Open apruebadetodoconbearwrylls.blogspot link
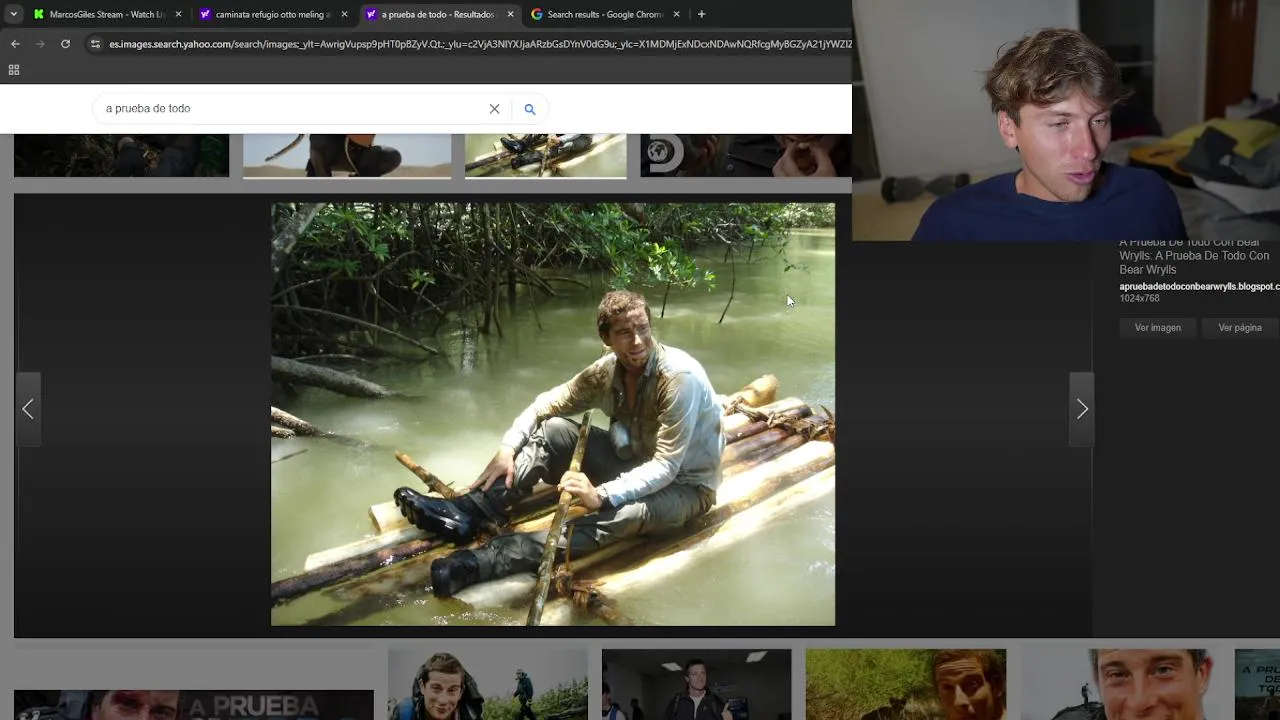The height and width of the screenshot is (720, 1280). pos(1199,286)
